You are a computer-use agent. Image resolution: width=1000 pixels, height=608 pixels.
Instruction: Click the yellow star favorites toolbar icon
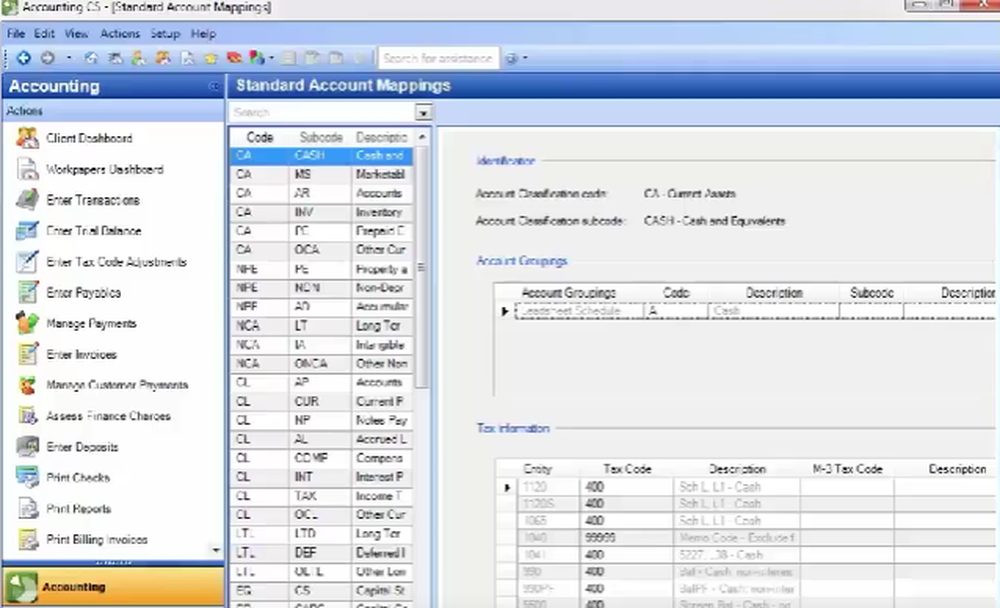[211, 58]
